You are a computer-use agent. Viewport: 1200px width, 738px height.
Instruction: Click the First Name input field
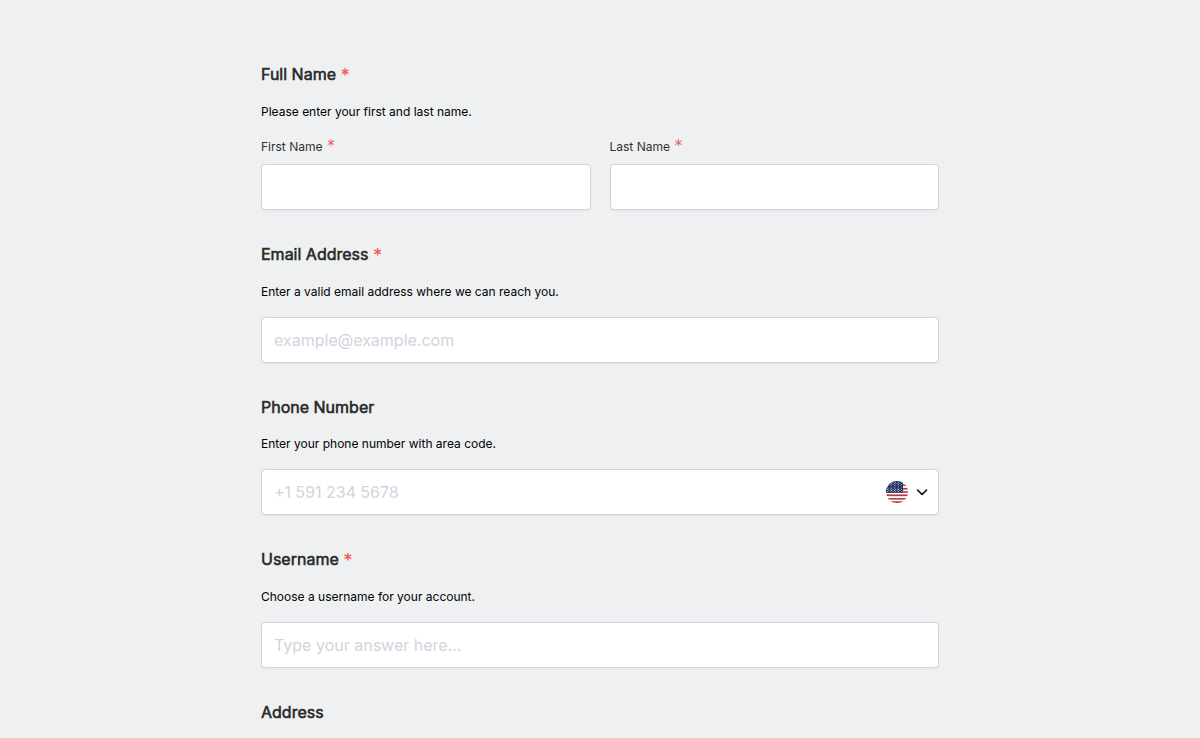(x=425, y=187)
